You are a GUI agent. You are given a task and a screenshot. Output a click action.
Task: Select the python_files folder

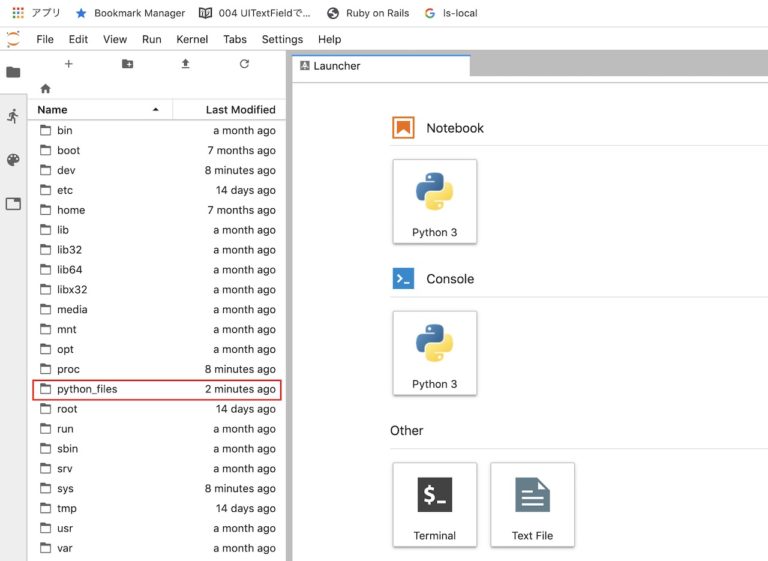(87, 389)
